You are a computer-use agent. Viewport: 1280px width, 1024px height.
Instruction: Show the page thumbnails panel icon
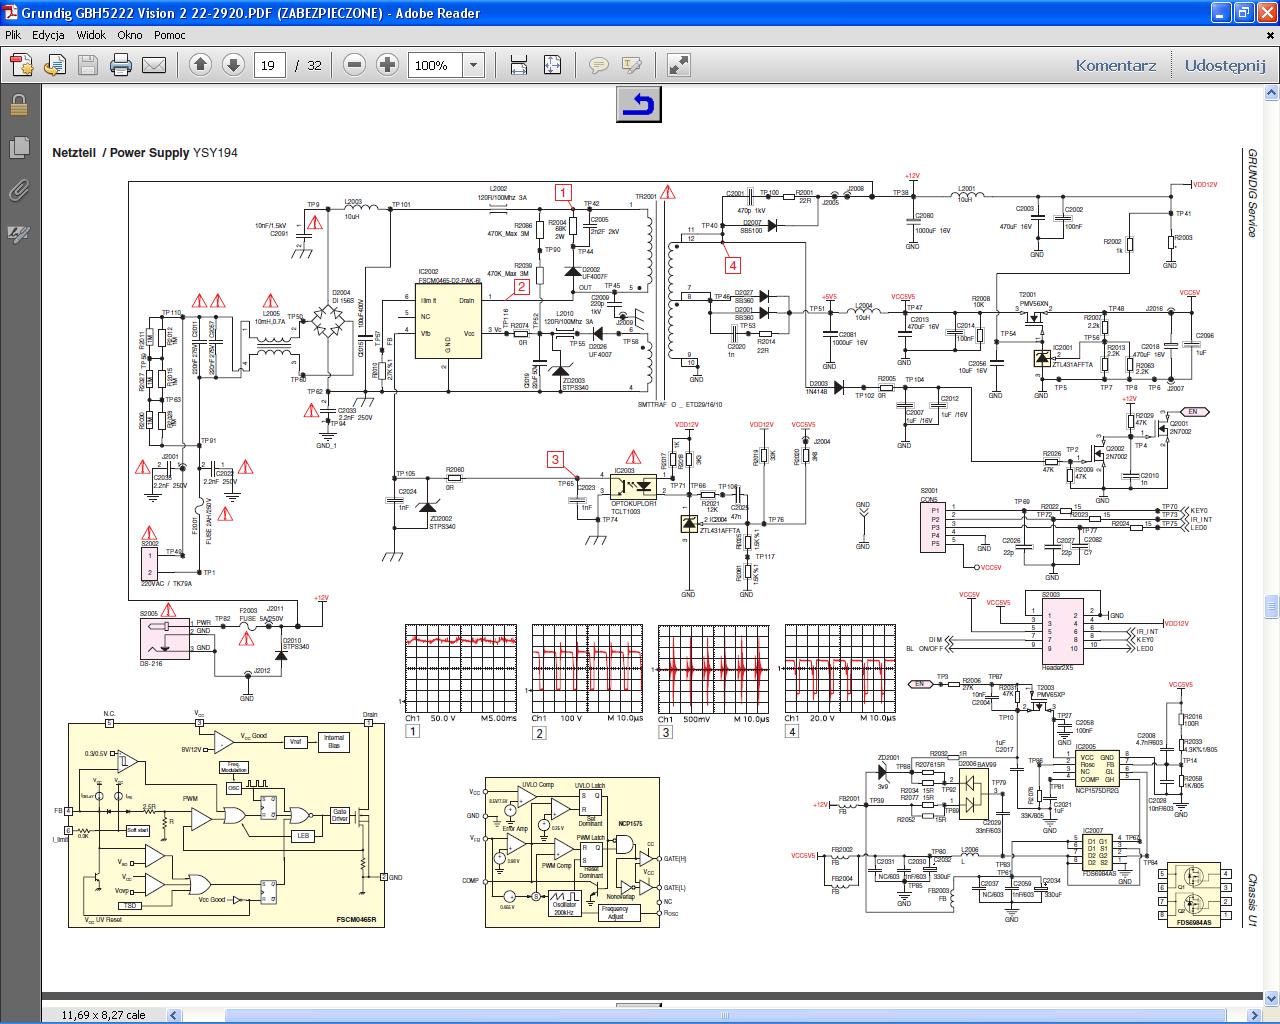pyautogui.click(x=18, y=148)
